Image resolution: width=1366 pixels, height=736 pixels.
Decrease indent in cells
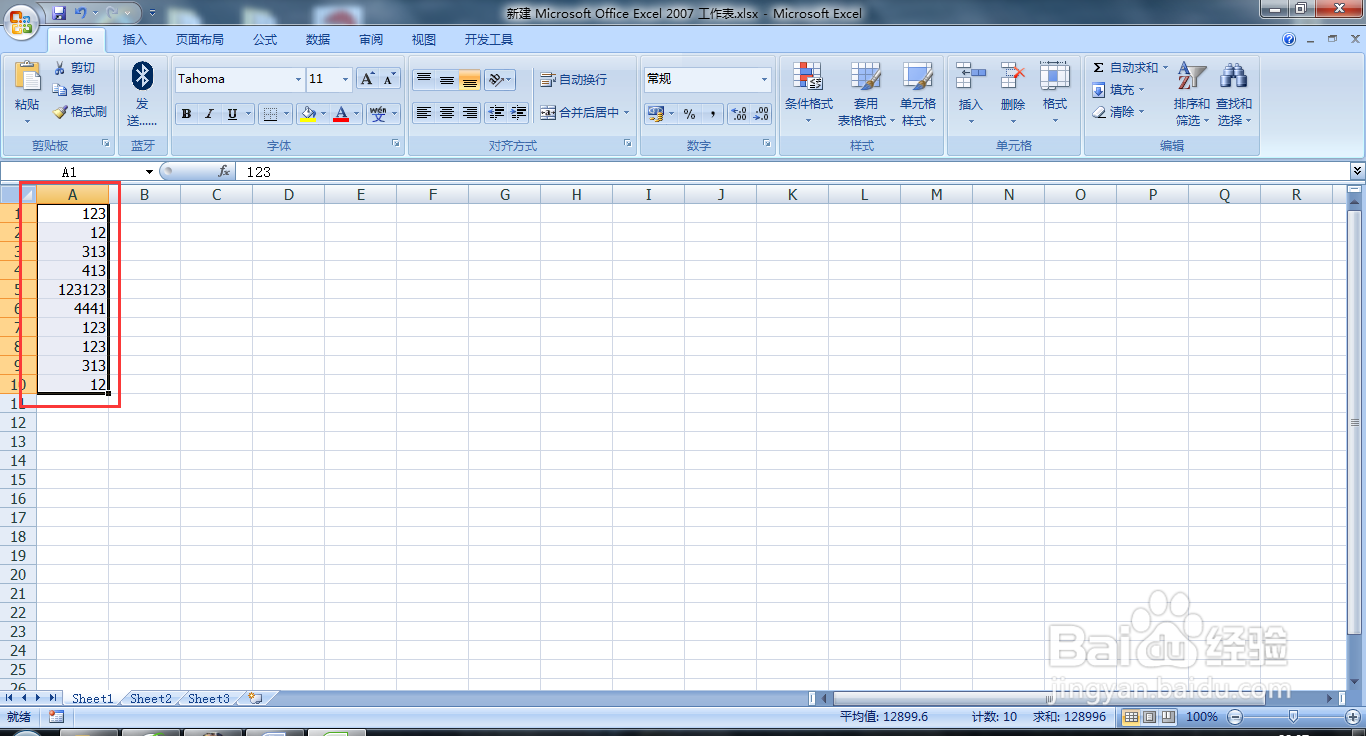[496, 113]
